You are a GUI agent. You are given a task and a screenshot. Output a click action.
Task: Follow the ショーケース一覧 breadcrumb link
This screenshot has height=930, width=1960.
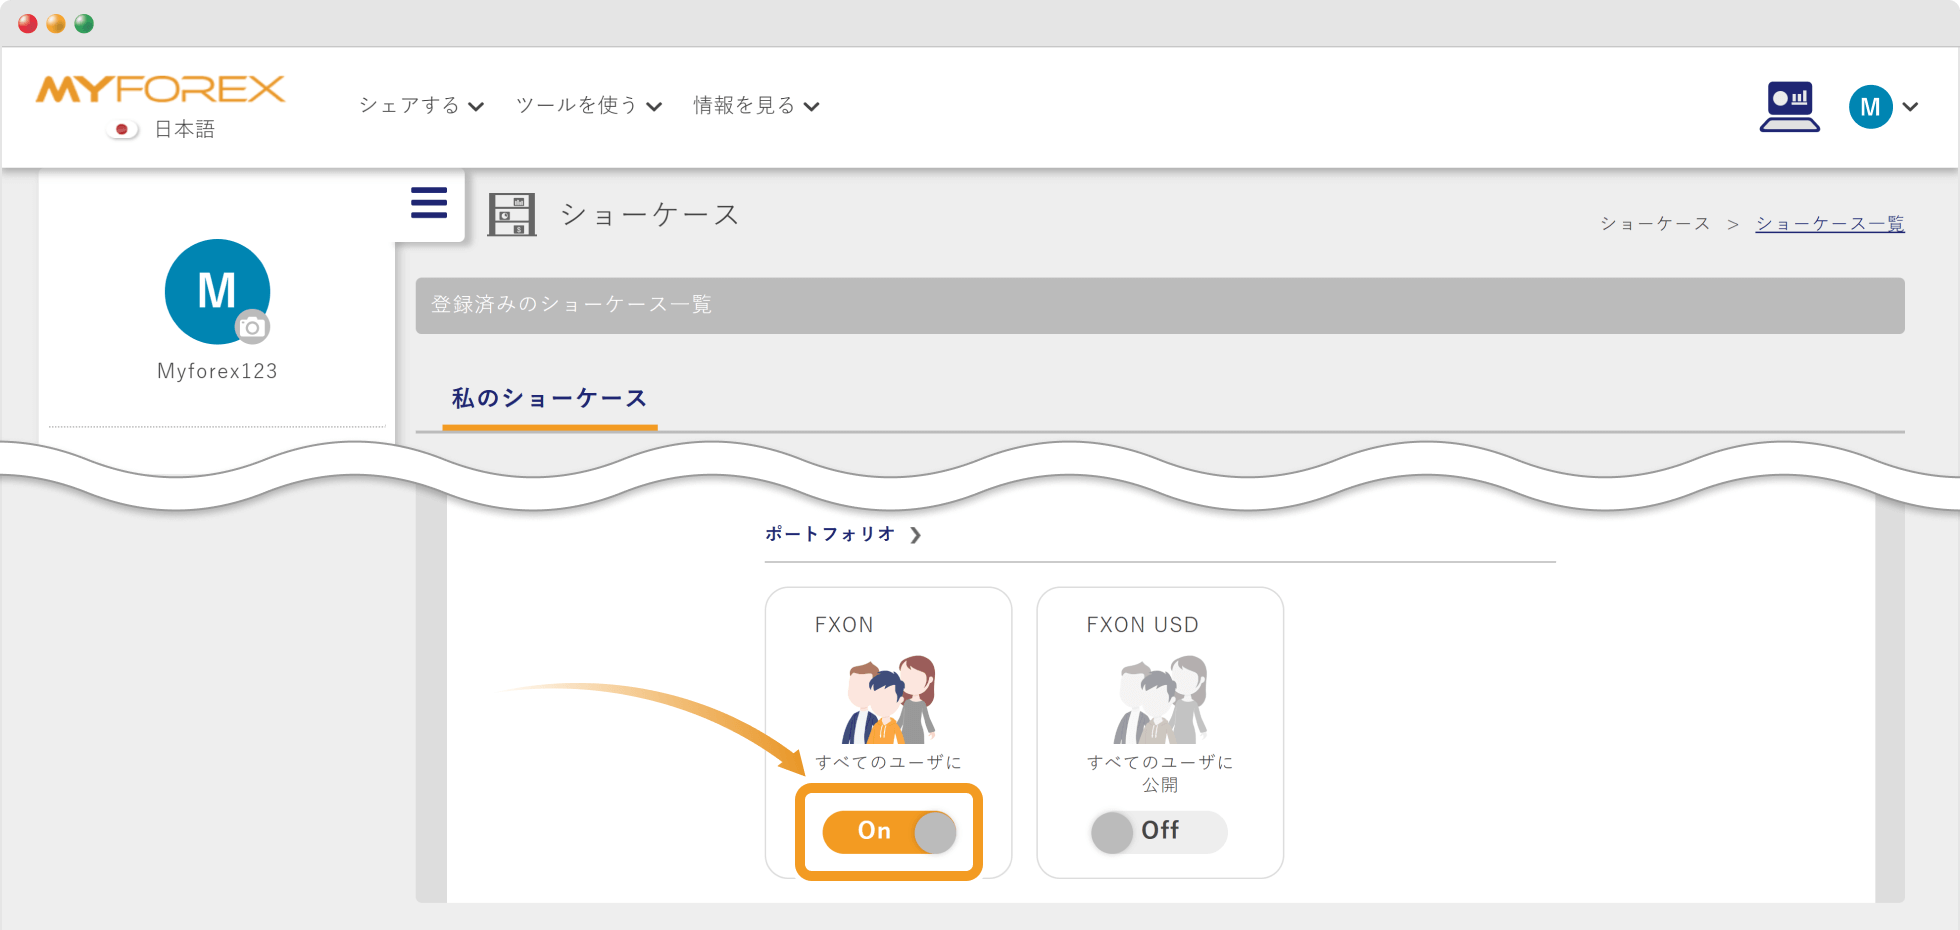click(x=1829, y=223)
